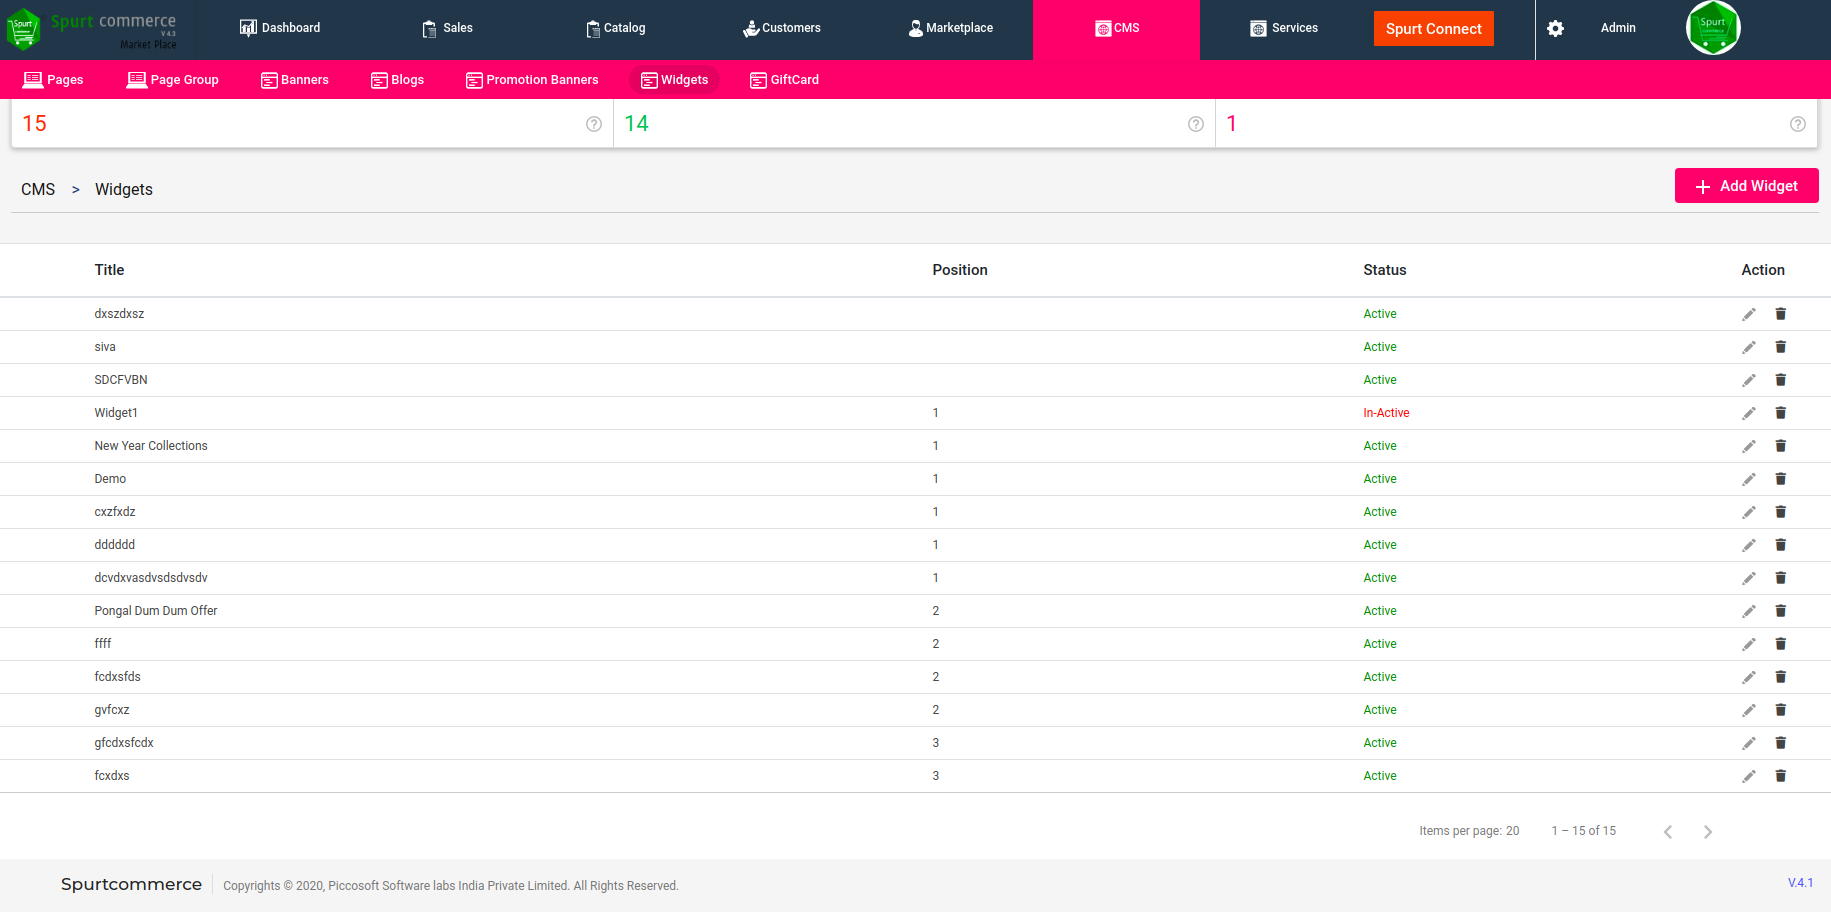Delete the dcvdxvasdvsdsdvsdv widget

[1780, 578]
